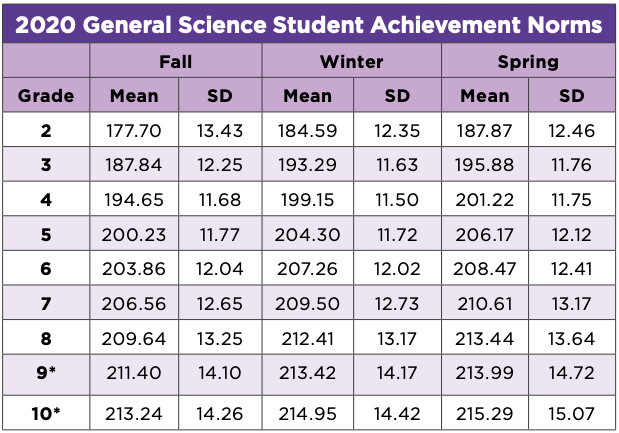
Task: Click Spring mean value 201.22
Action: [485, 200]
